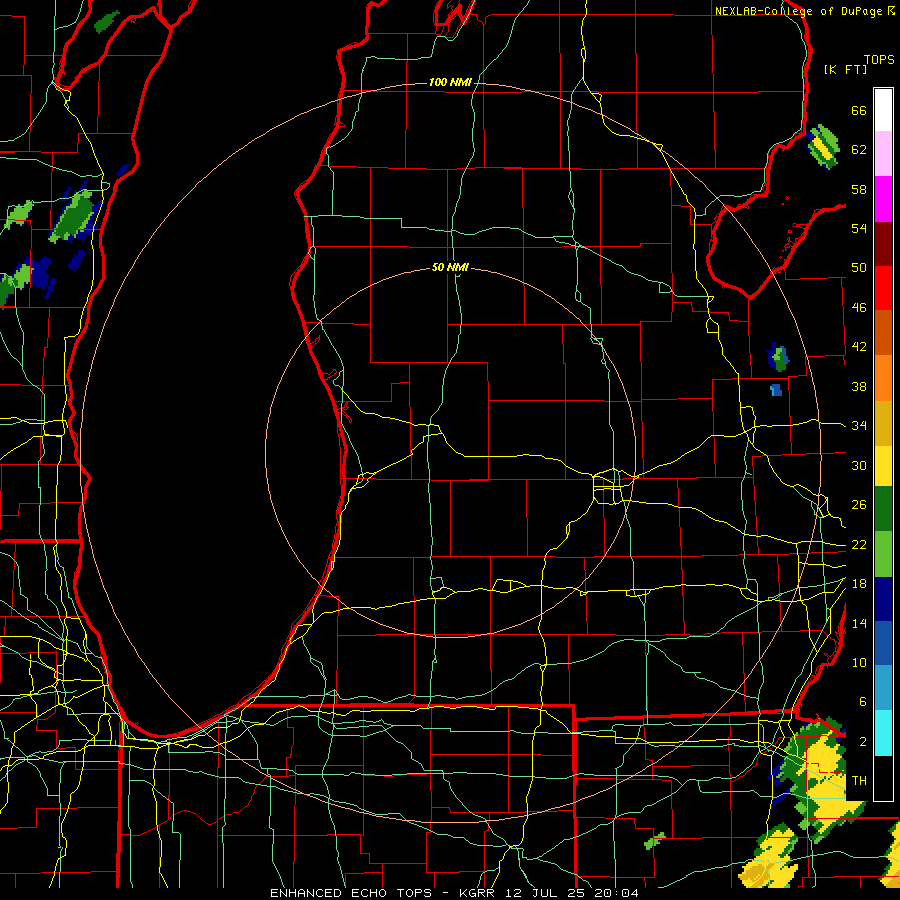
Task: Pick the navy blue legend swatch
Action: (883, 599)
